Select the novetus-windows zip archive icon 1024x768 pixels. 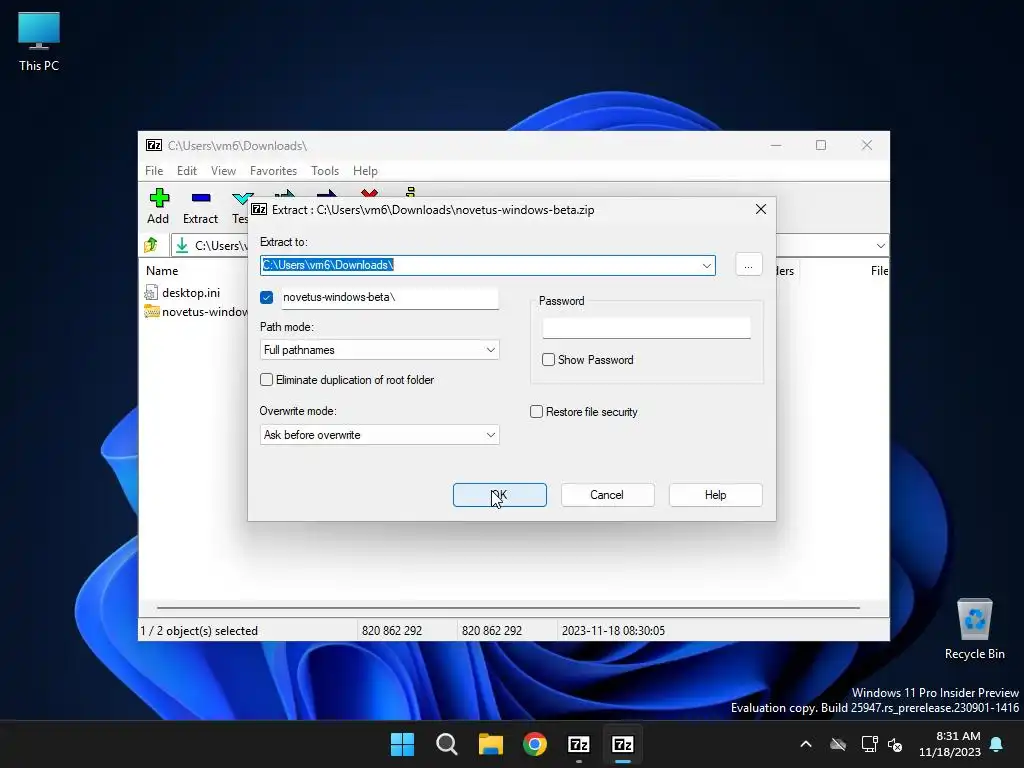click(152, 312)
